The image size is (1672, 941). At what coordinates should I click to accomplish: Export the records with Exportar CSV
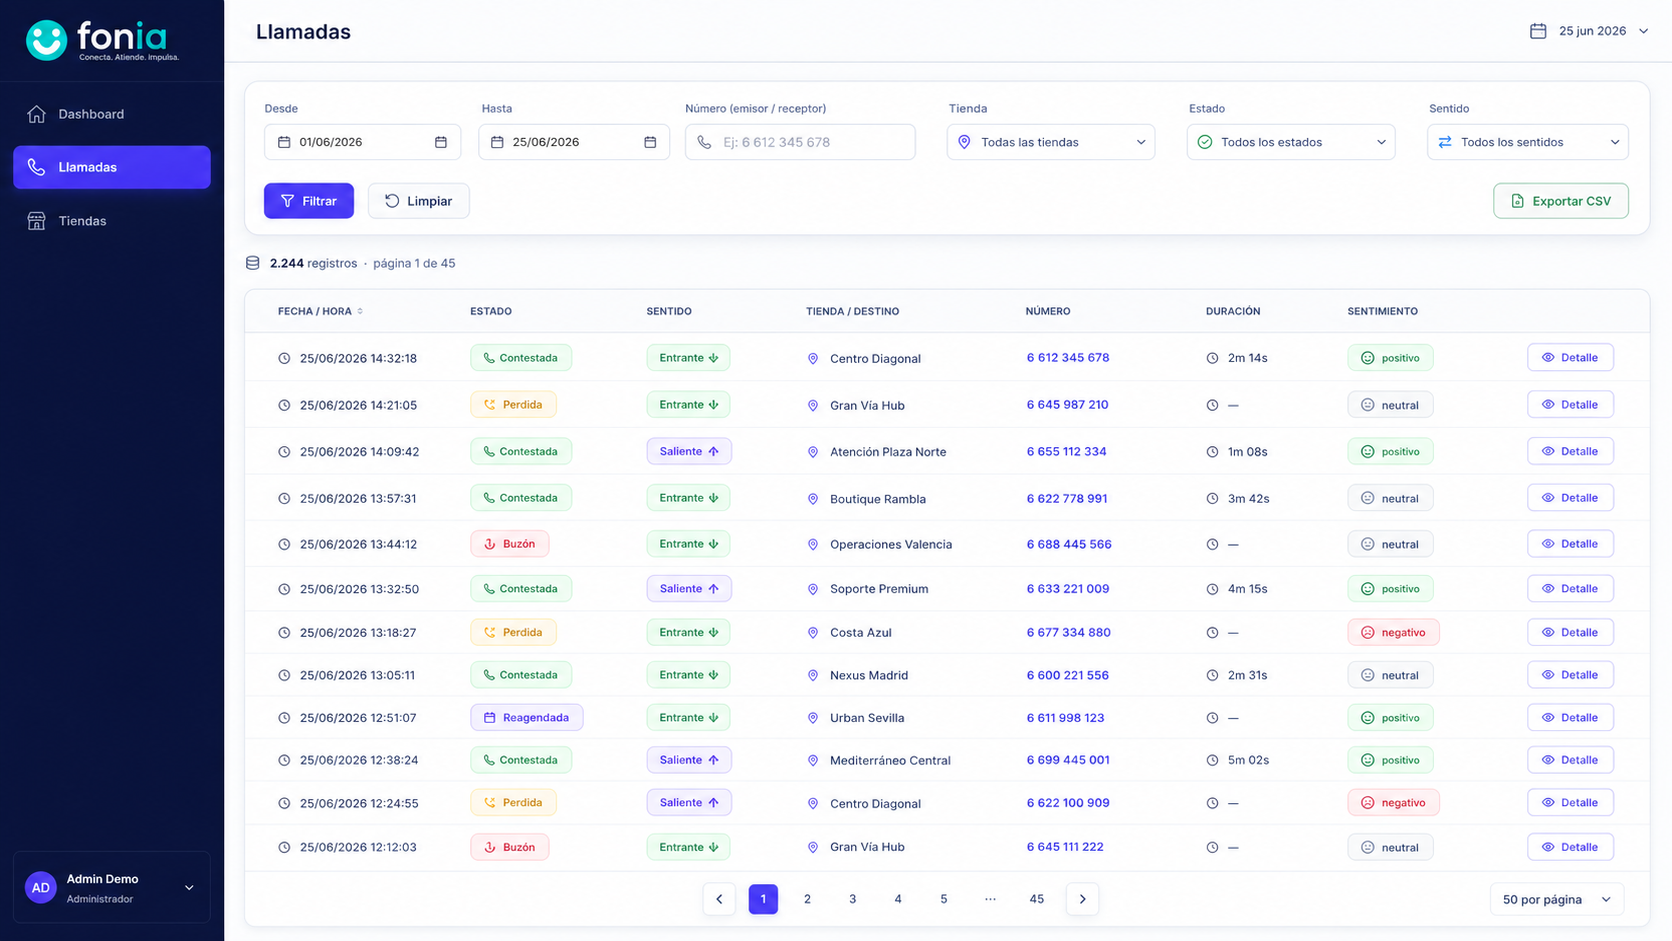point(1561,201)
